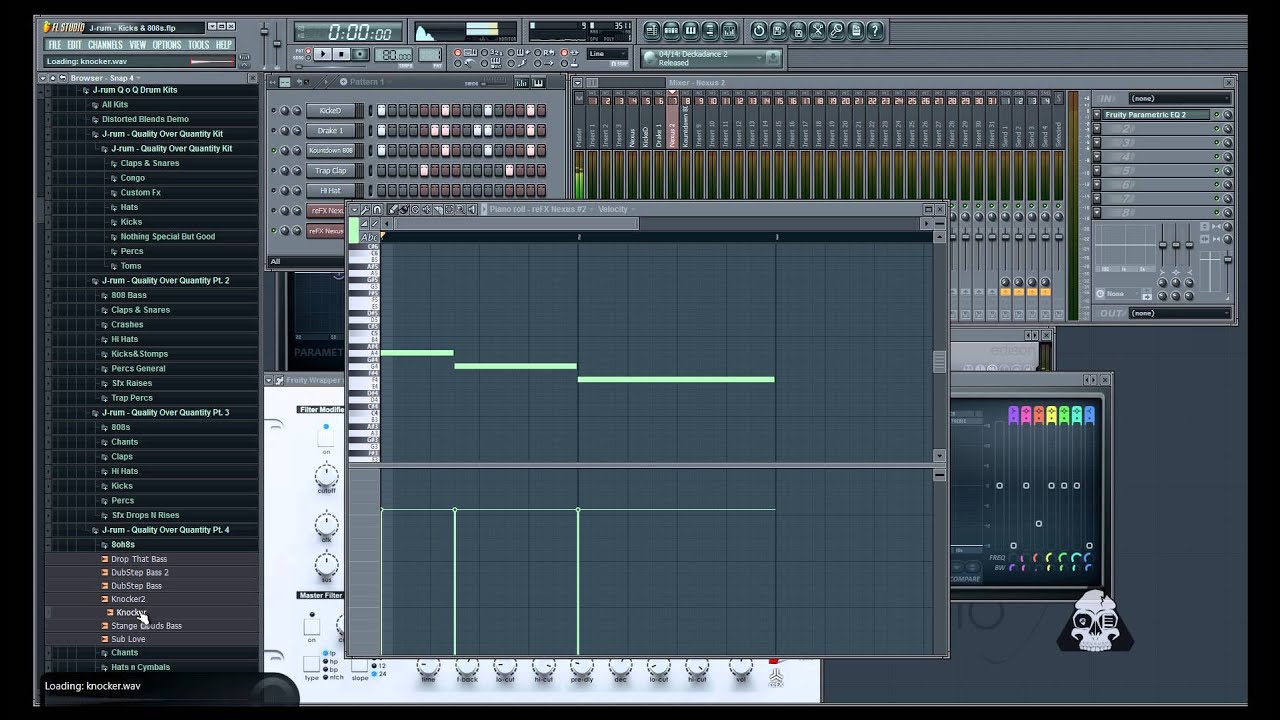Click the help question mark icon
The image size is (1280, 720).
875,31
